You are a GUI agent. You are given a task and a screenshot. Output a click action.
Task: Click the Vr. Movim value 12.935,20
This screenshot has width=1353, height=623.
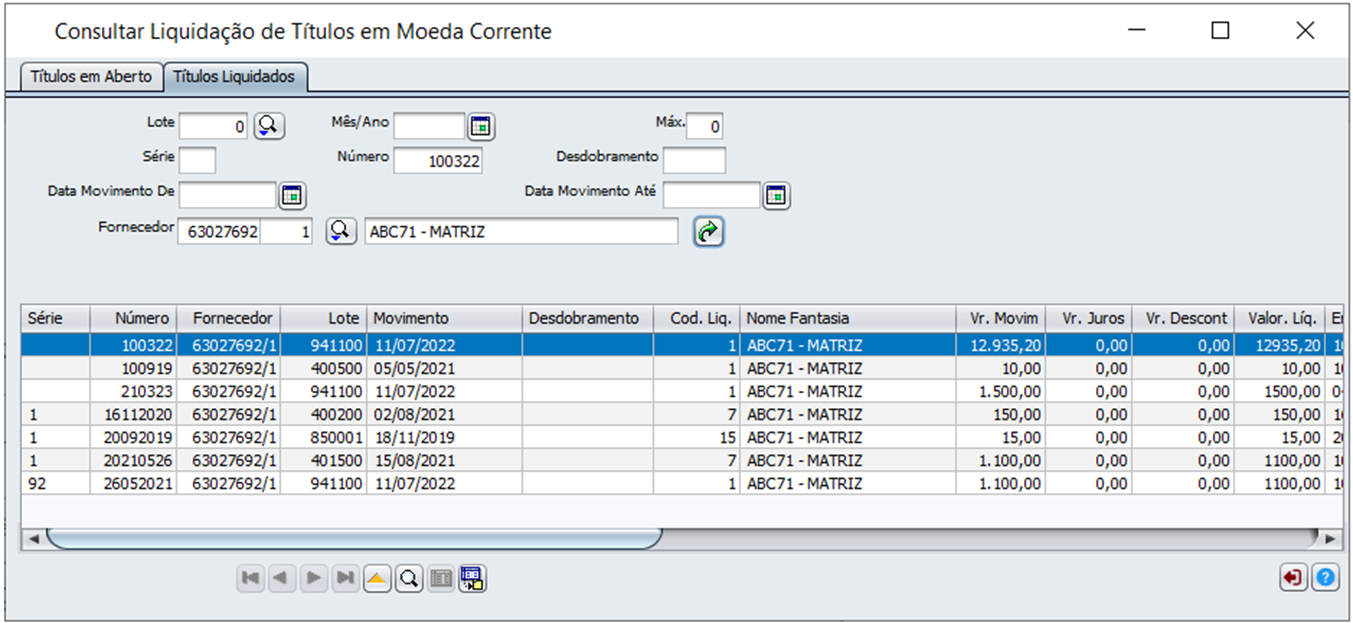[1001, 345]
